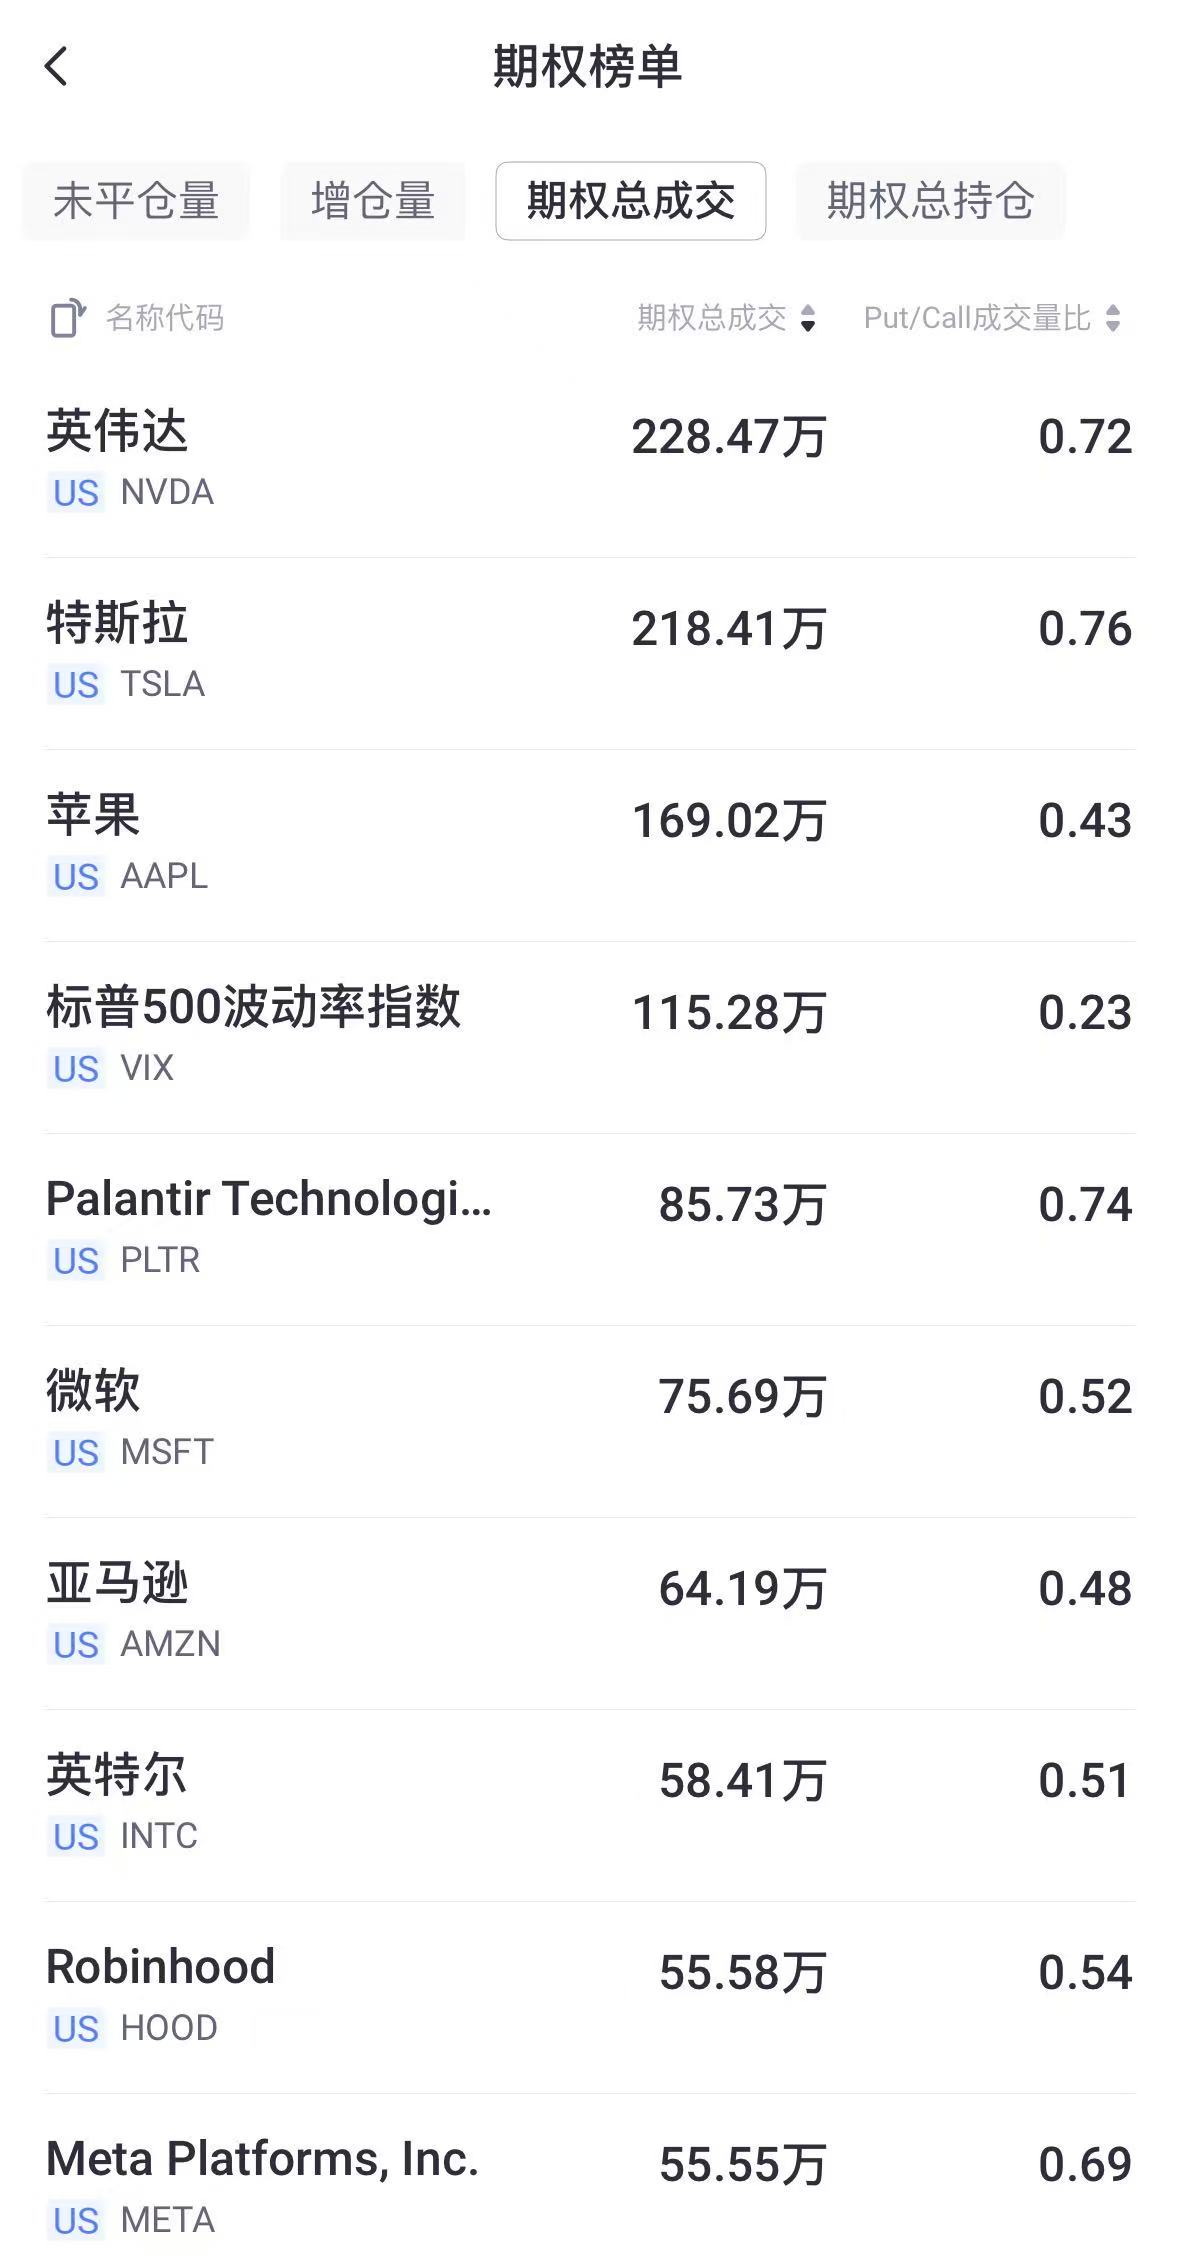Open the Robinhood HOOD row
1179x2261 pixels.
click(x=589, y=1996)
